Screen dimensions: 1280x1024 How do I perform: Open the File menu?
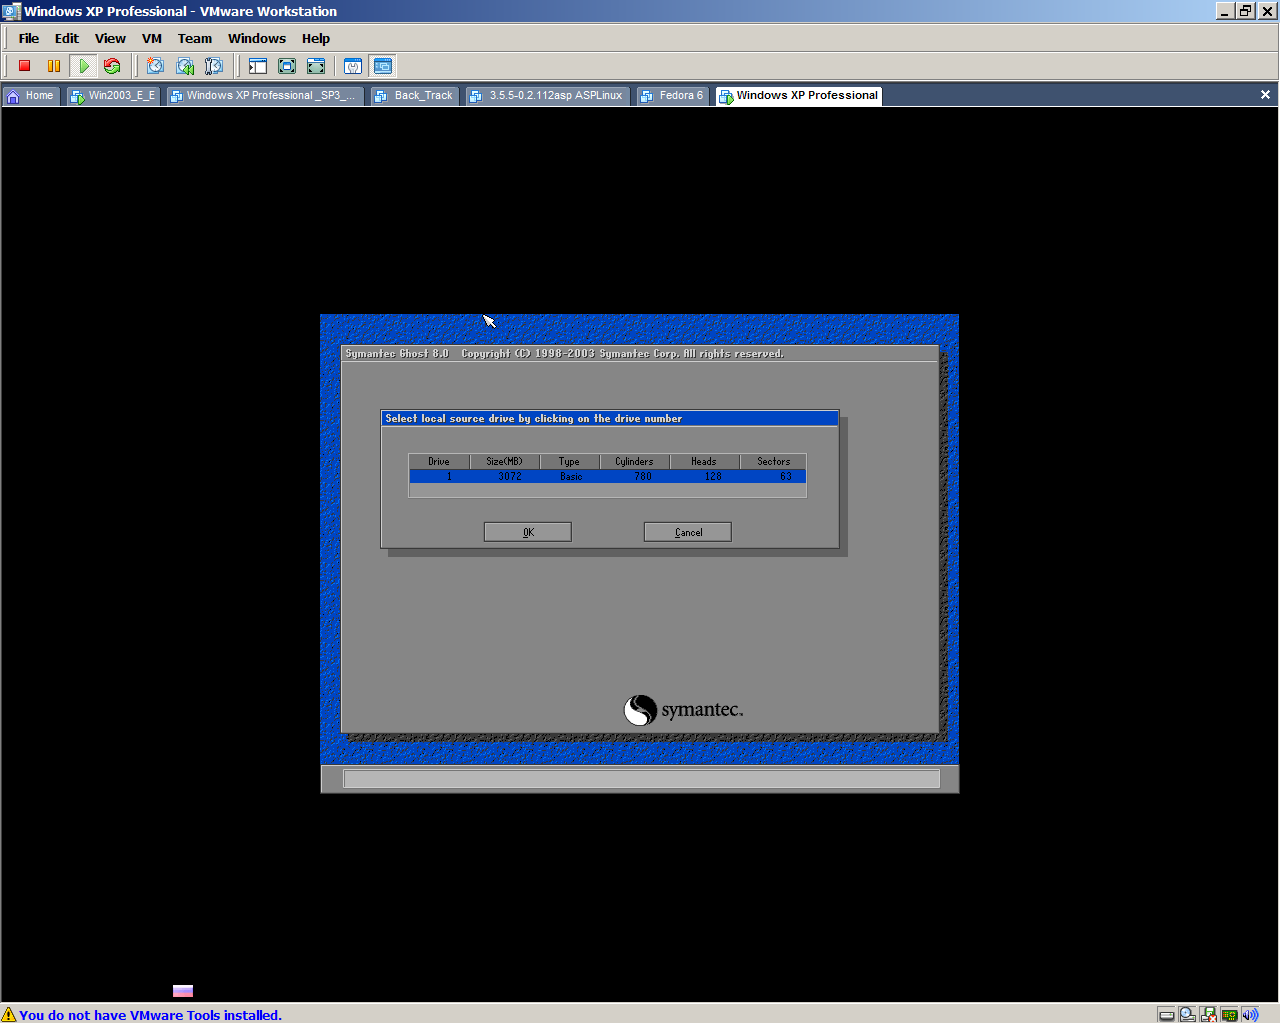29,38
